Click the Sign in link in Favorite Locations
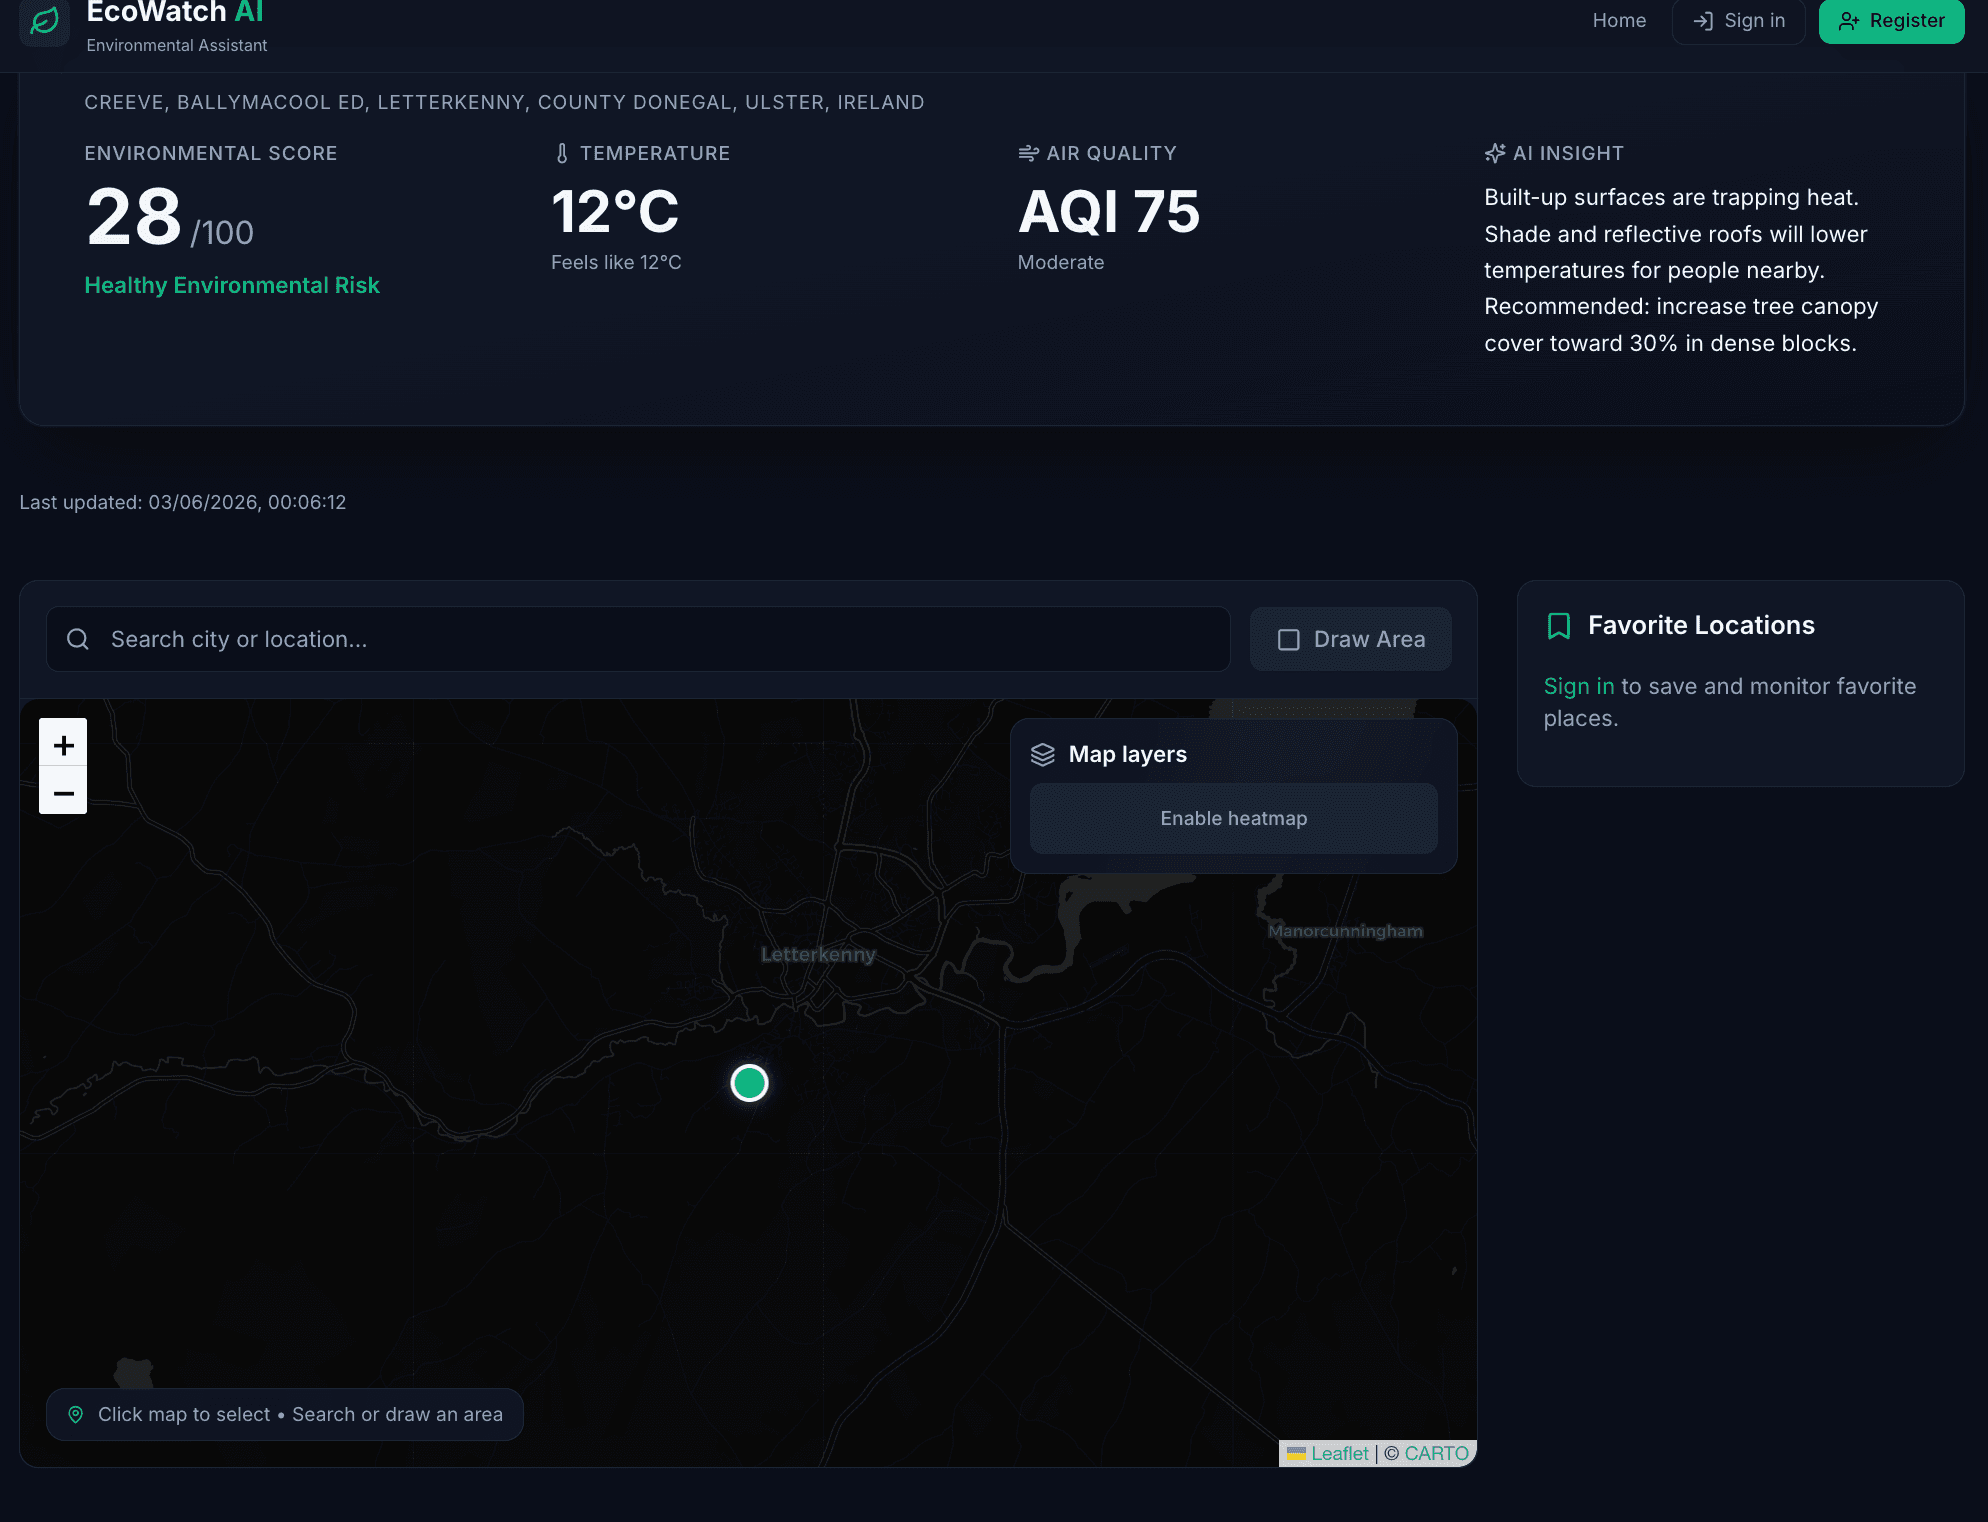This screenshot has height=1522, width=1988. click(1579, 686)
